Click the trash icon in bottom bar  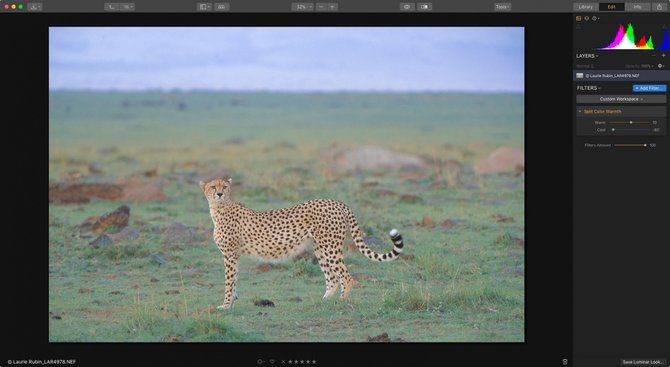coord(565,362)
